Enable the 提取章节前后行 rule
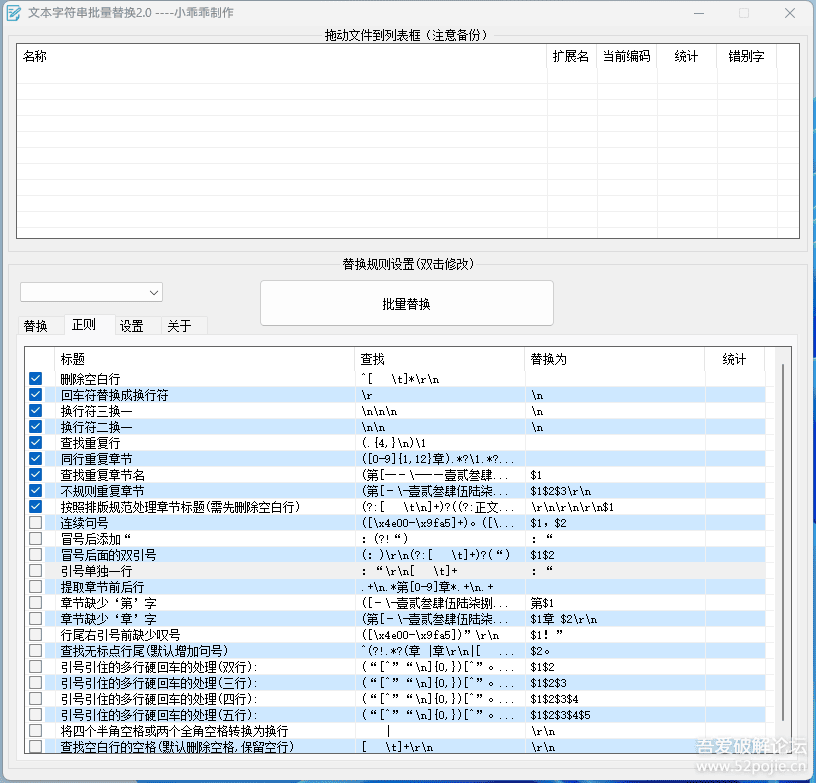The image size is (816, 783). pos(36,586)
